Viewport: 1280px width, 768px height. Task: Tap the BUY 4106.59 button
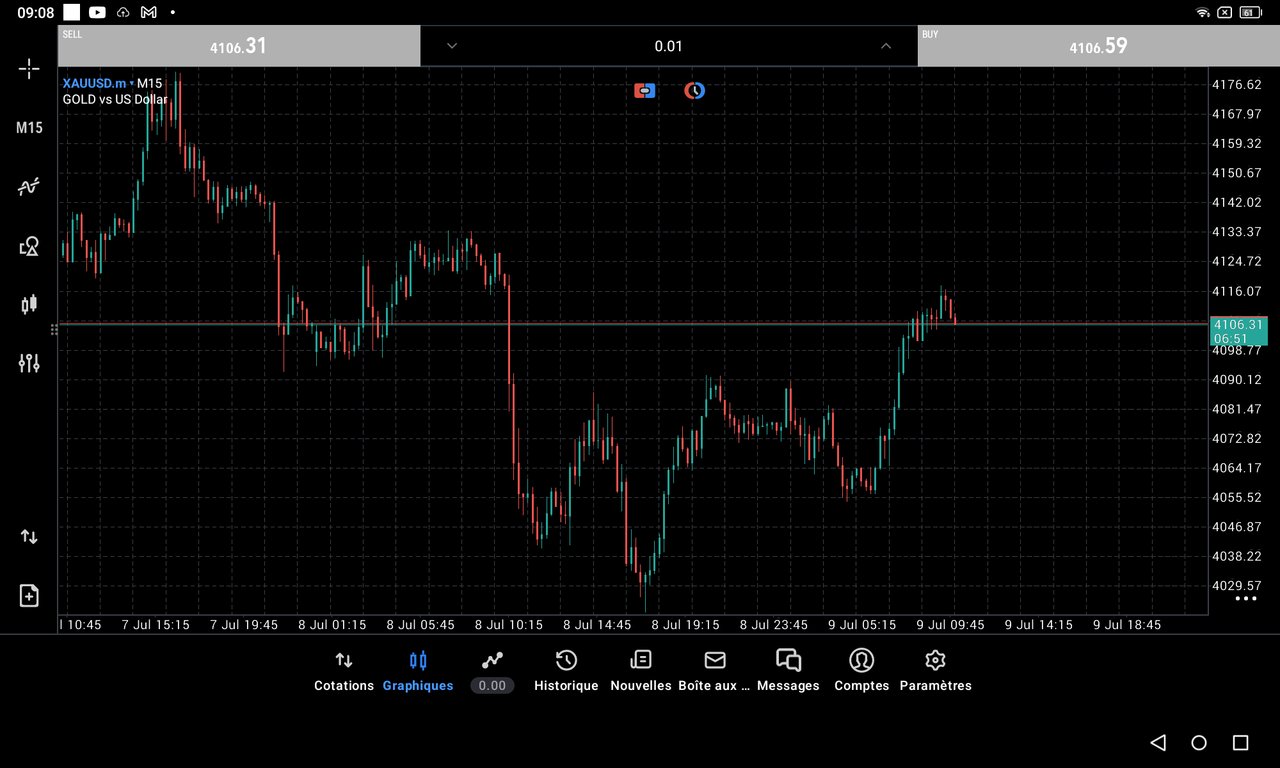click(x=1097, y=46)
